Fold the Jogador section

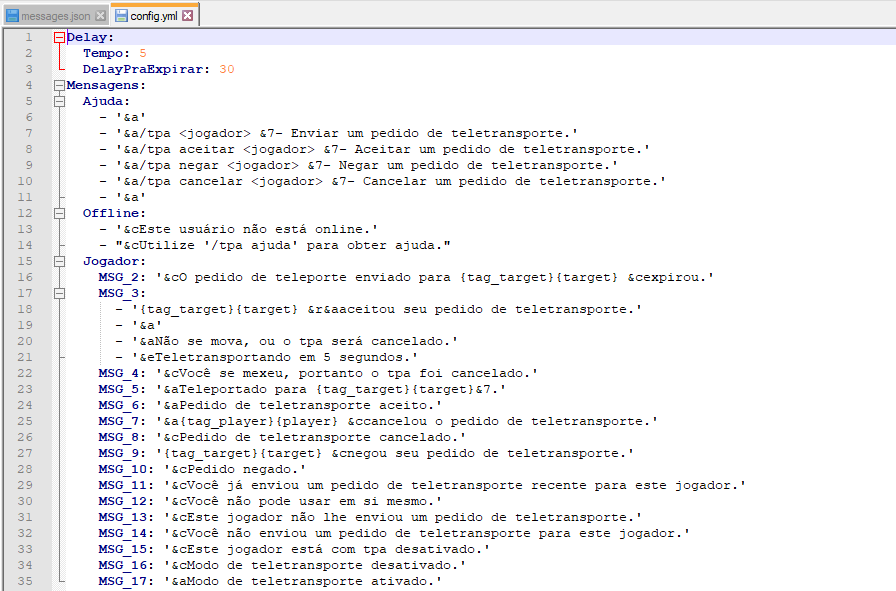(59, 261)
